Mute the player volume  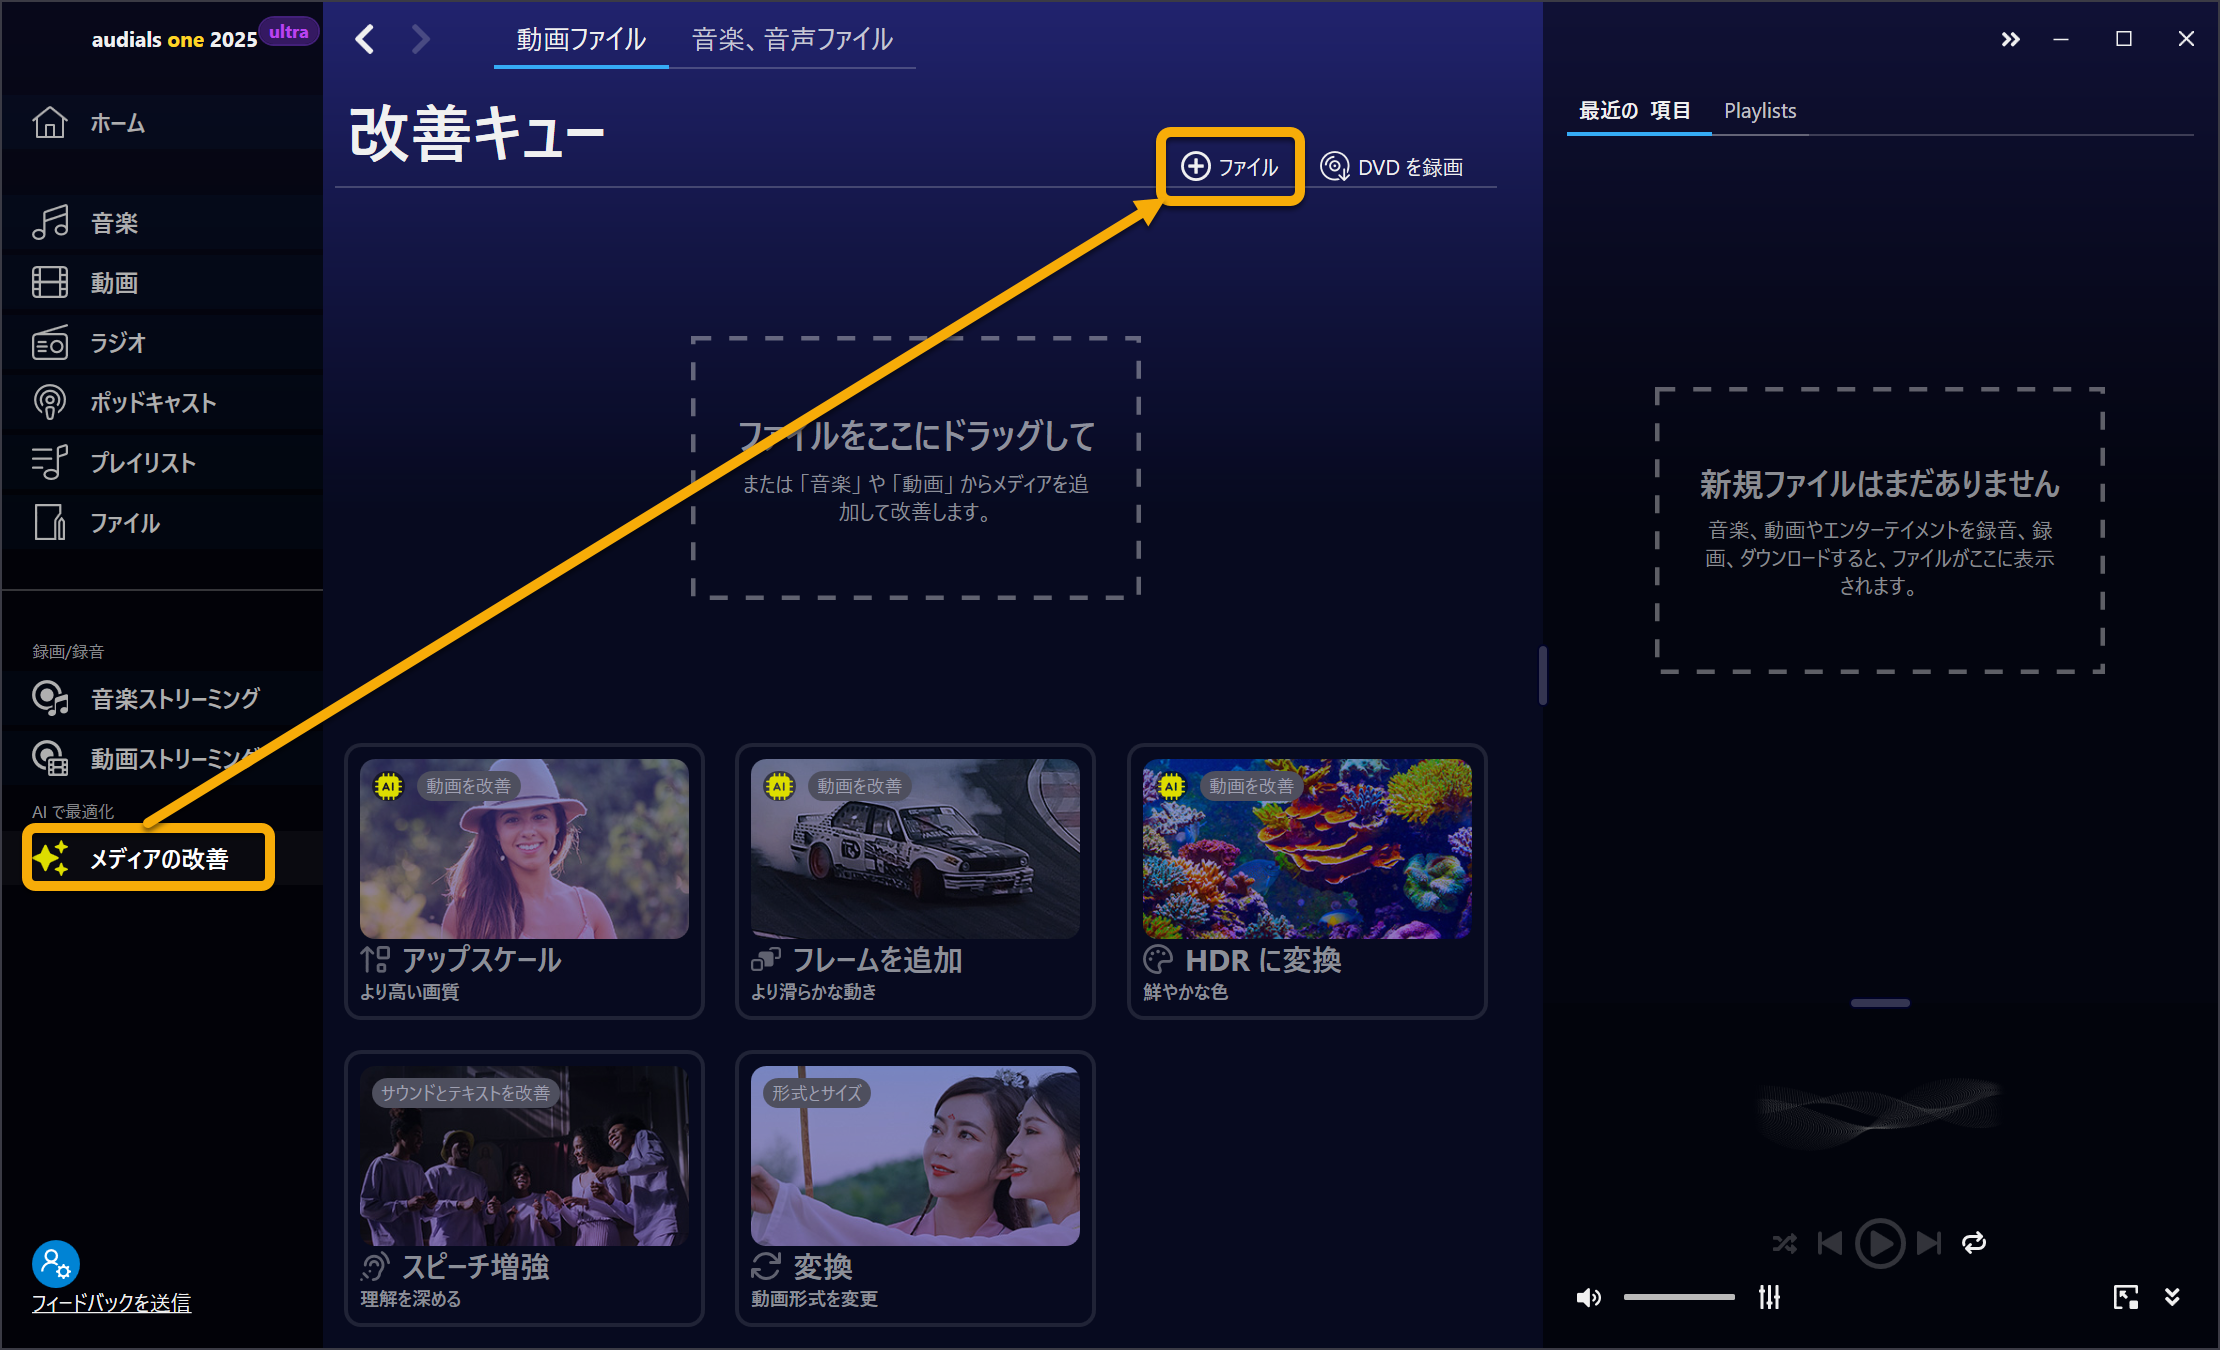[1589, 1298]
